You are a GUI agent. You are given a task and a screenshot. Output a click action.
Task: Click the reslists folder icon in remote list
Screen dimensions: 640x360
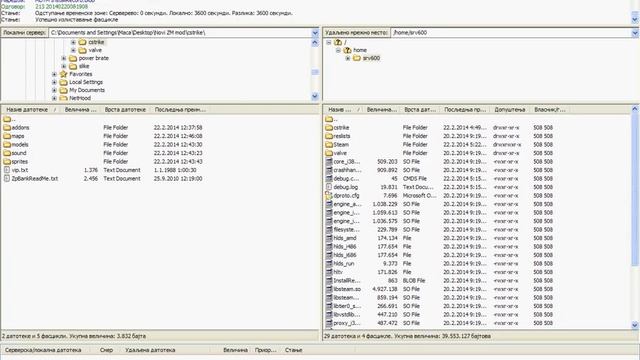(329, 136)
